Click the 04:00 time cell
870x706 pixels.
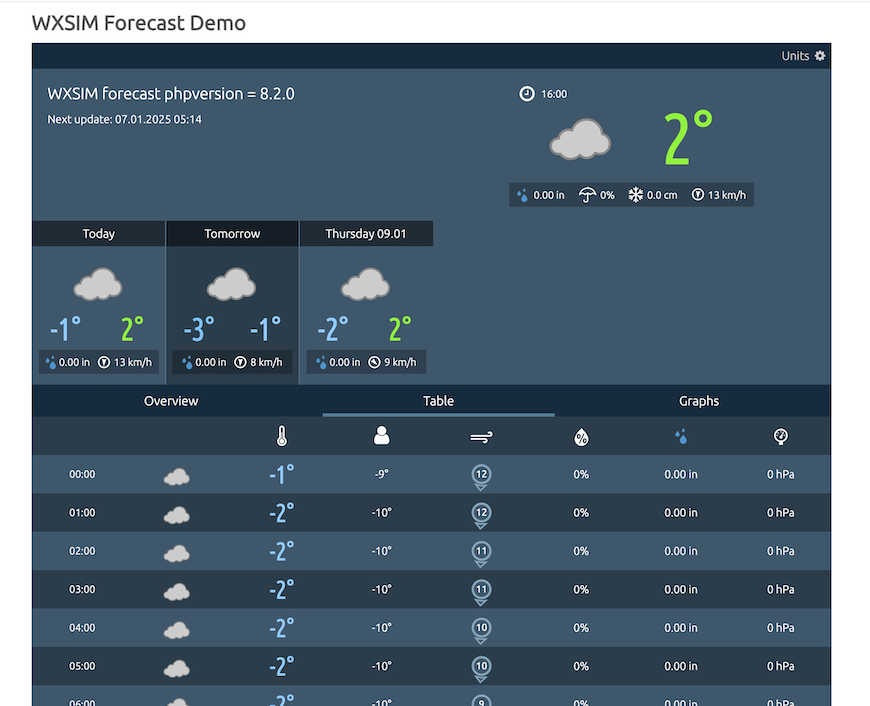(82, 628)
